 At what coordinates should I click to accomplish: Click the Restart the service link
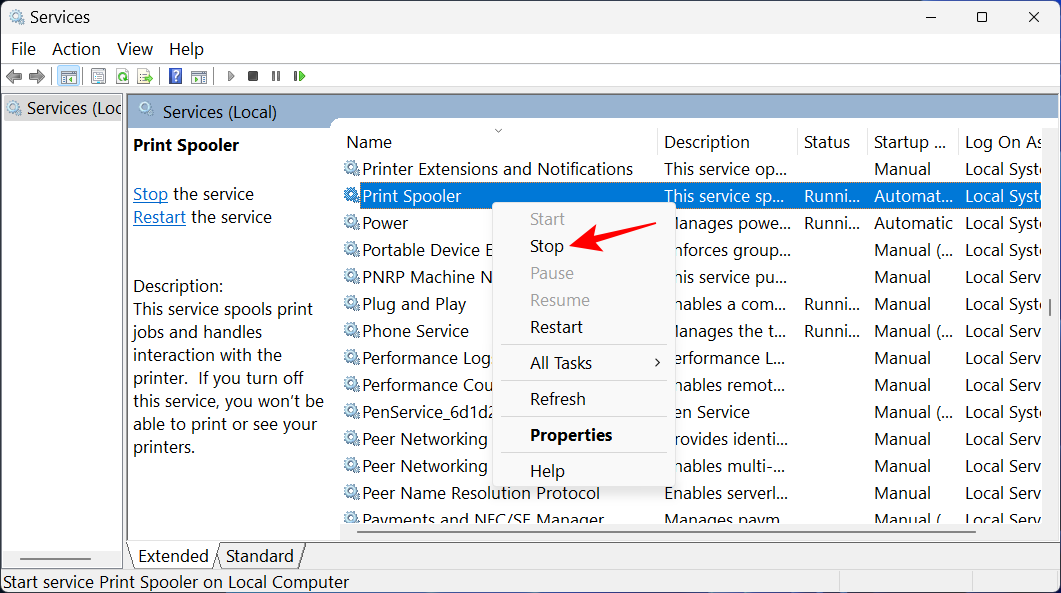click(x=159, y=217)
